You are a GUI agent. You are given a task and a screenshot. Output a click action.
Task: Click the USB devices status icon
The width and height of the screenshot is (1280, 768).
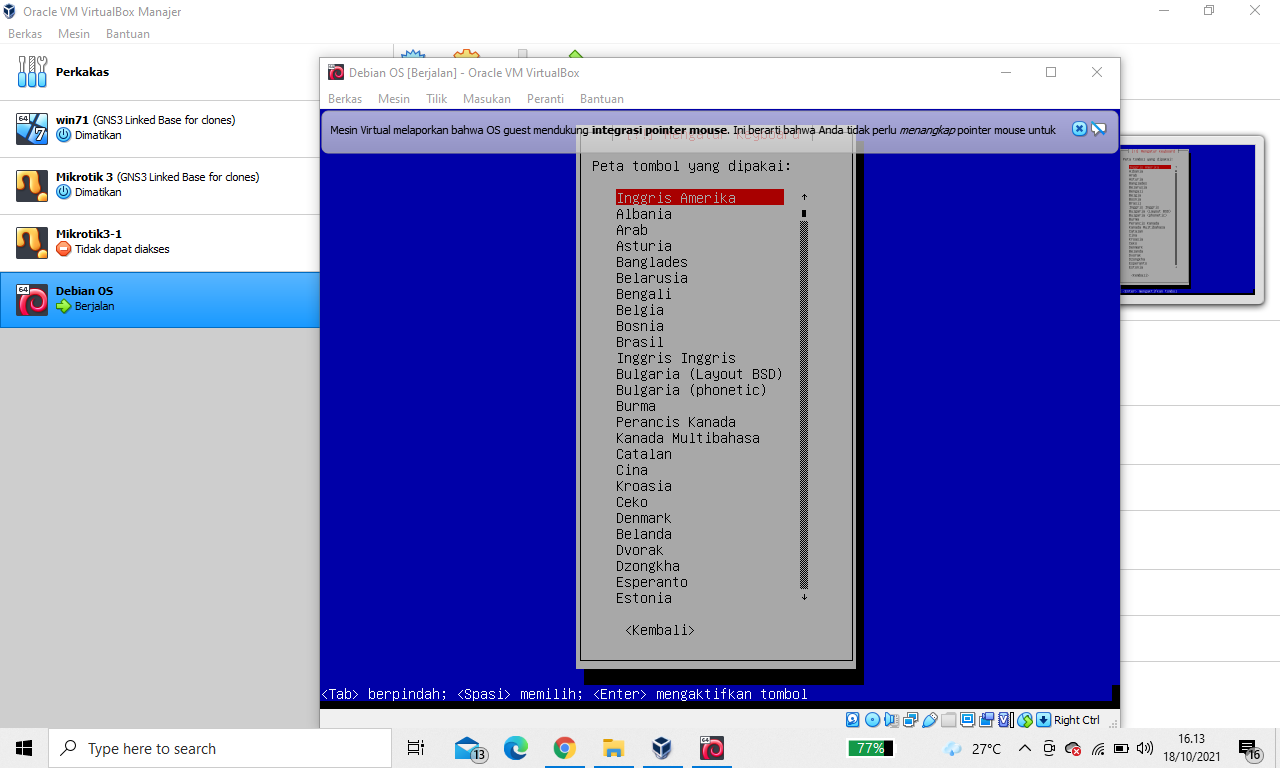point(930,720)
